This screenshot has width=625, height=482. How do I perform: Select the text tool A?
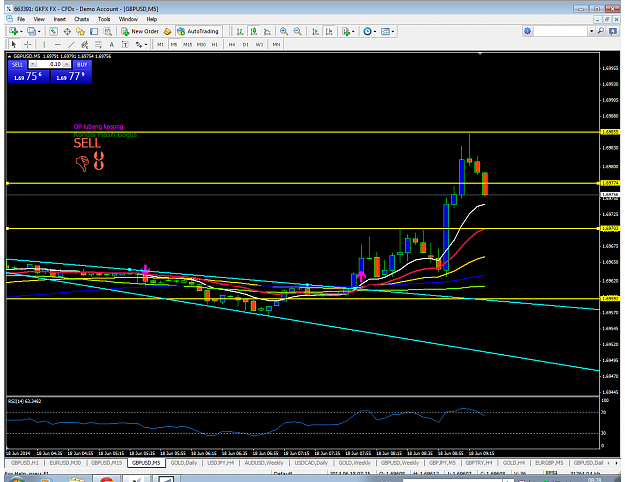tap(112, 44)
